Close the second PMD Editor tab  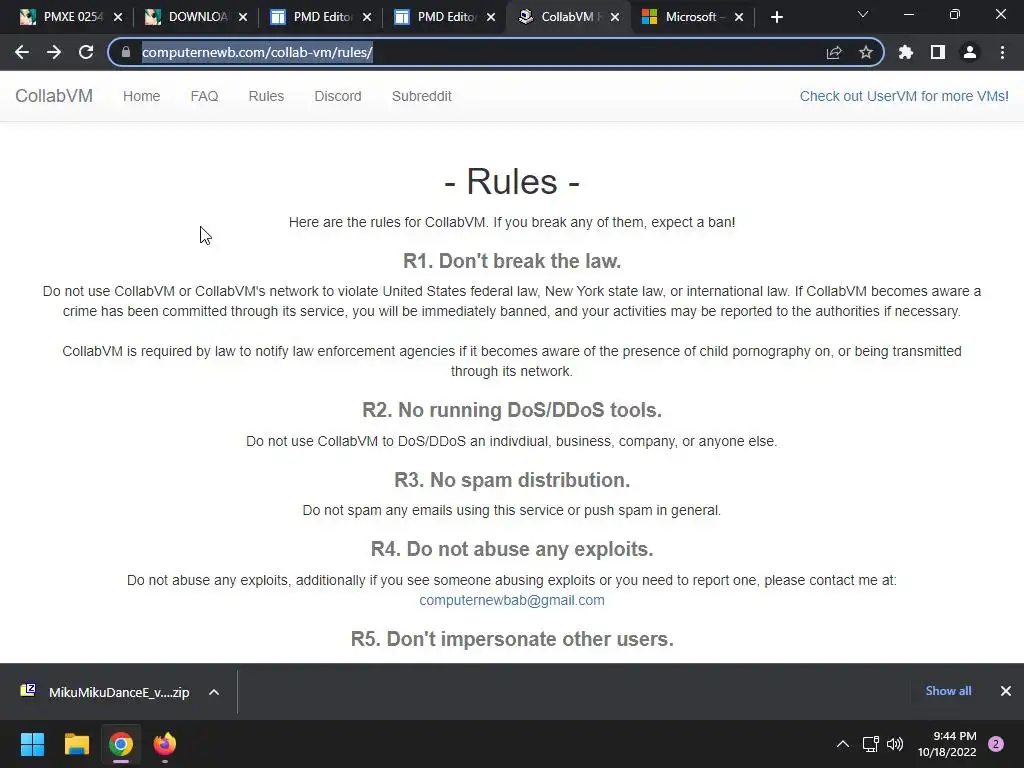click(x=491, y=17)
